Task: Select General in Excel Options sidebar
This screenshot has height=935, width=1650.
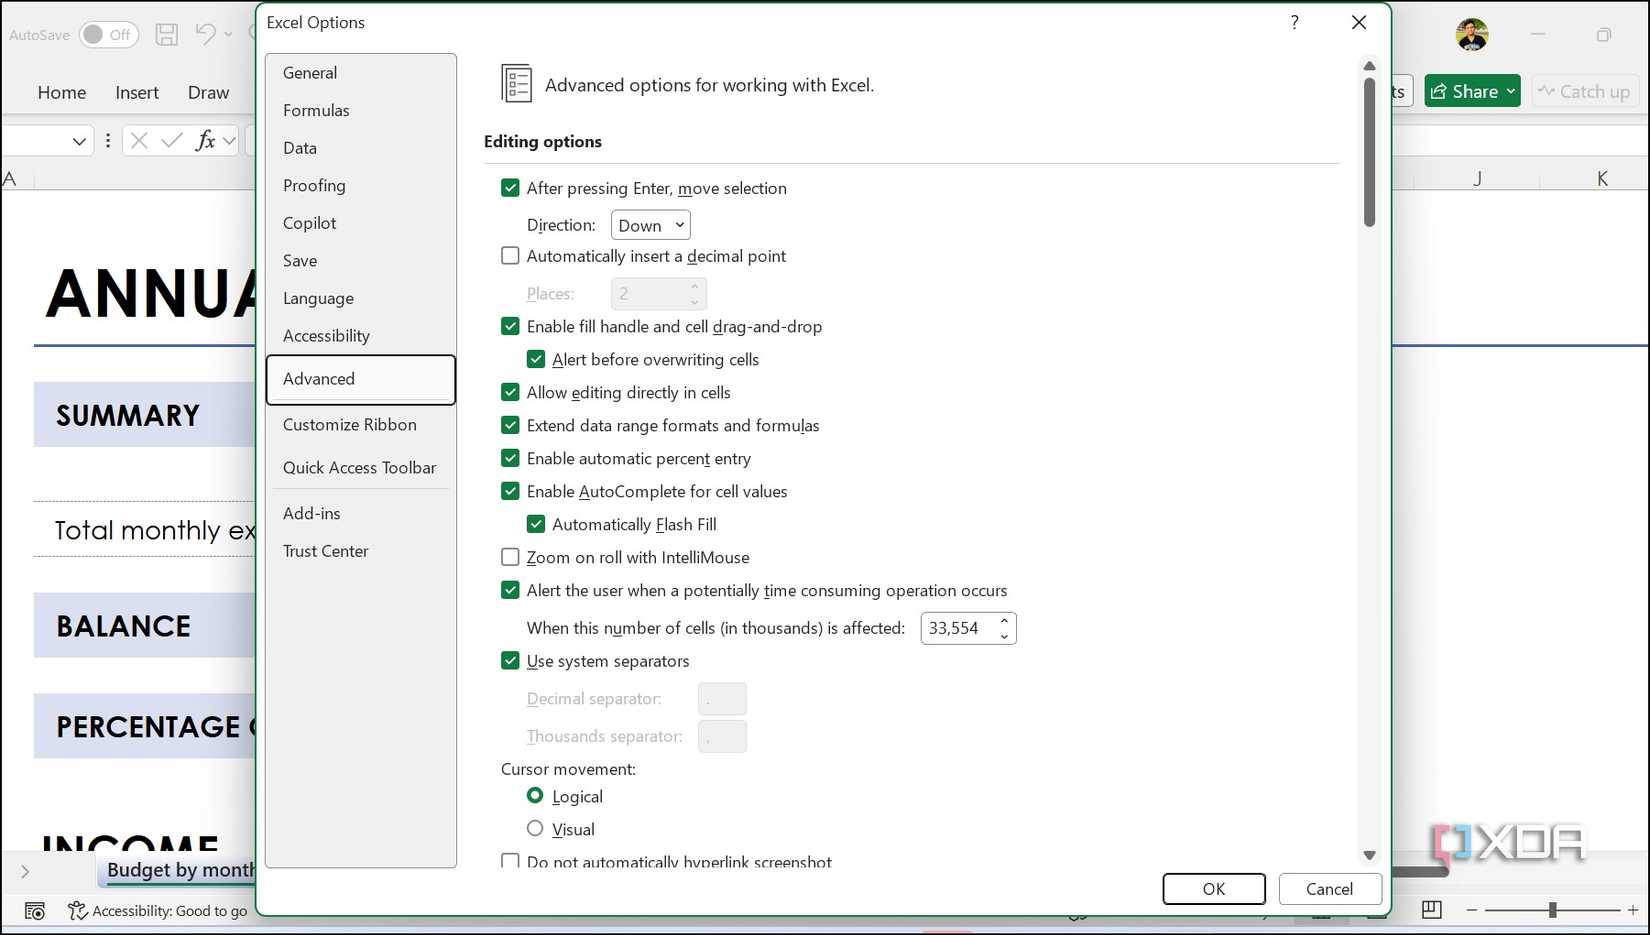Action: tap(361, 73)
